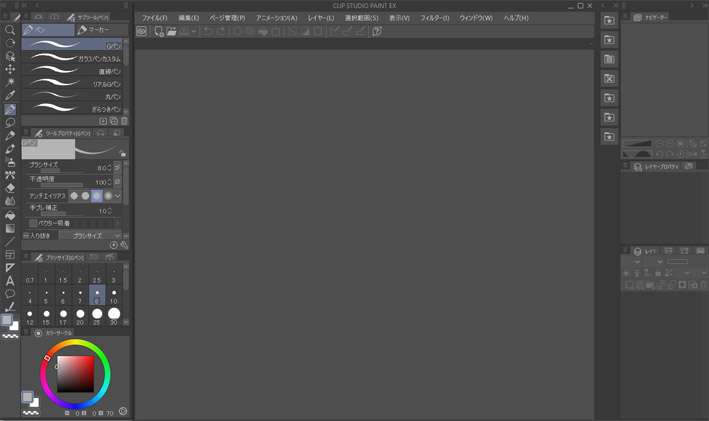Toggle the ベクター吸着 checkbox

32,223
